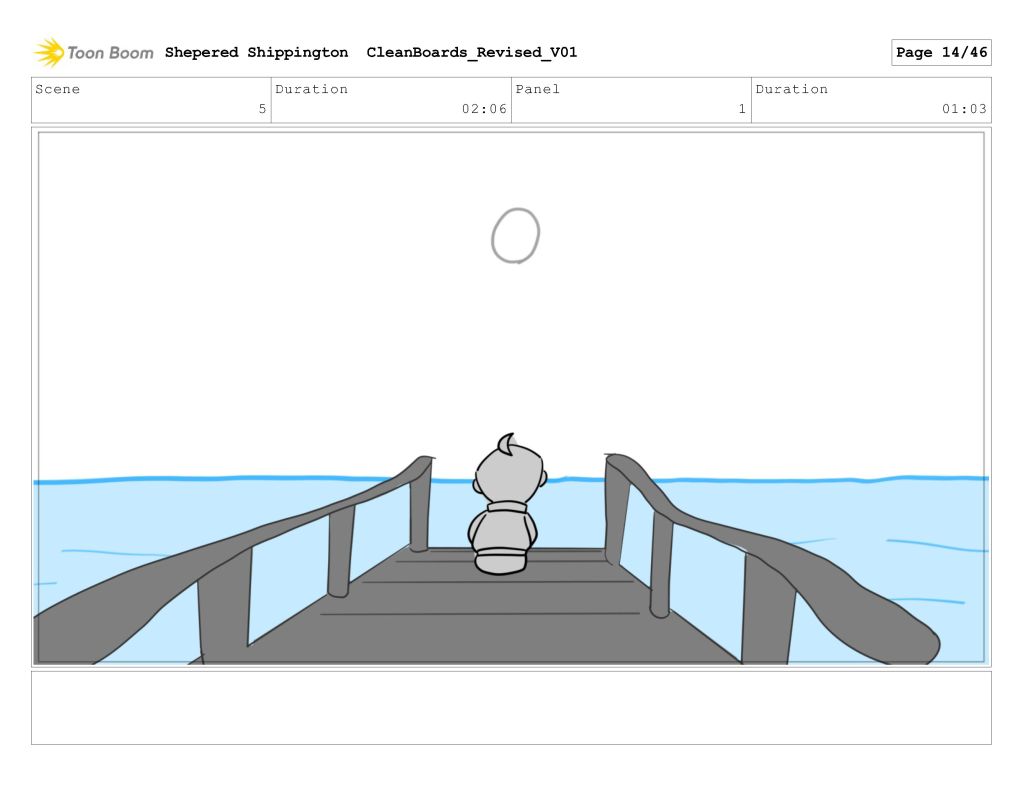Viewport: 1024px width, 791px height.
Task: Select the panel number 1 value
Action: pos(742,109)
